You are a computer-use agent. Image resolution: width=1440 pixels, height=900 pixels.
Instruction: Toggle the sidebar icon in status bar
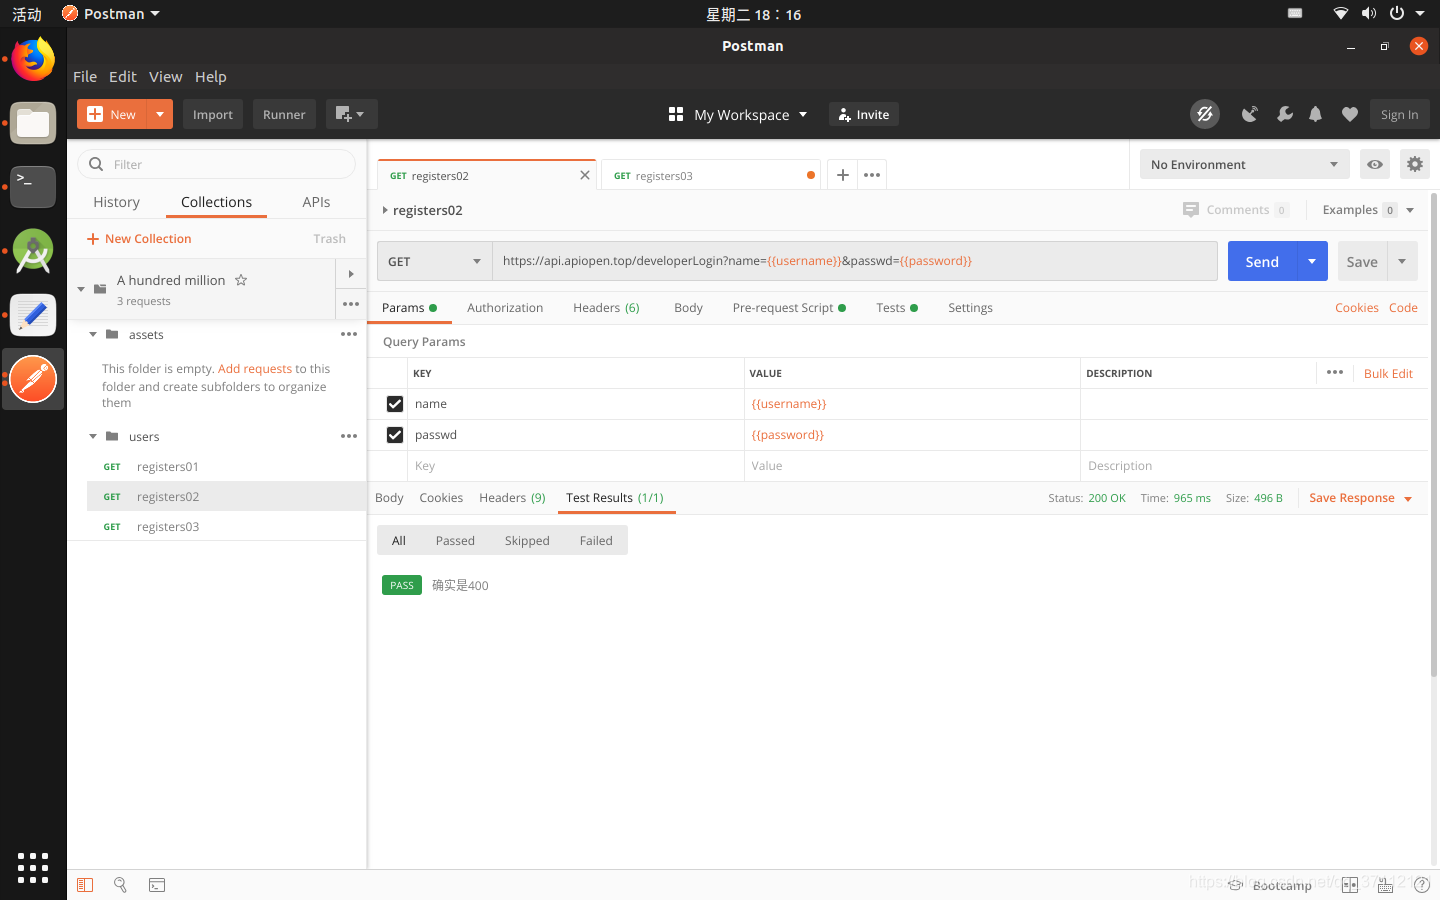pyautogui.click(x=85, y=885)
